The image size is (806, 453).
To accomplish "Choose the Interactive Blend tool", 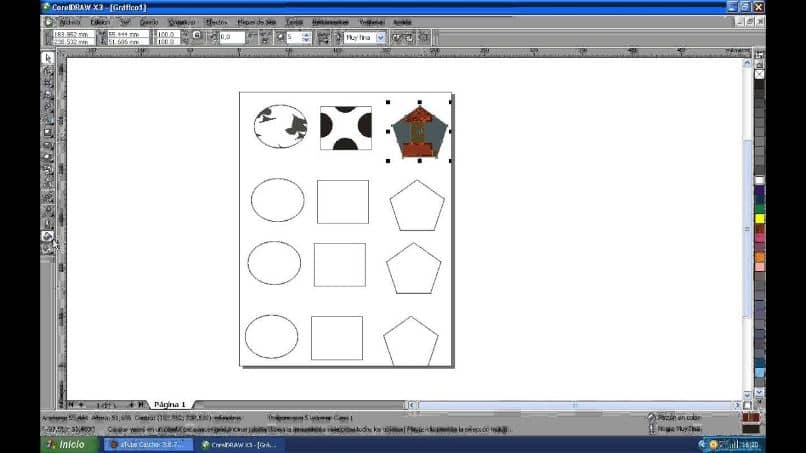I will click(48, 197).
